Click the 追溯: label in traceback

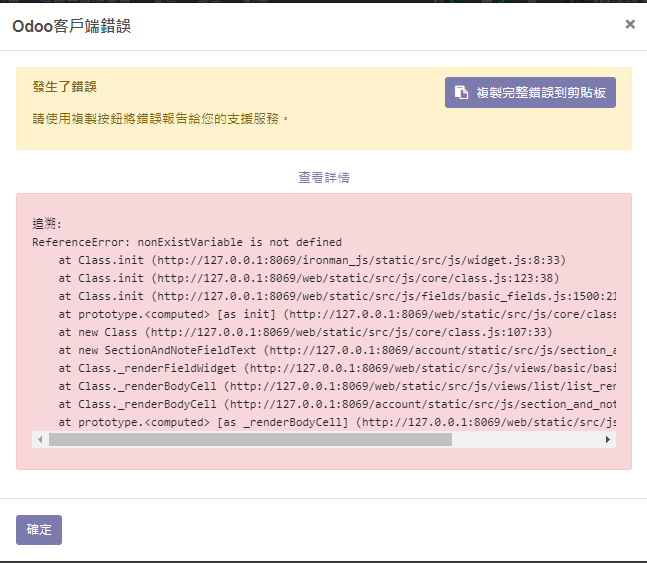click(47, 224)
